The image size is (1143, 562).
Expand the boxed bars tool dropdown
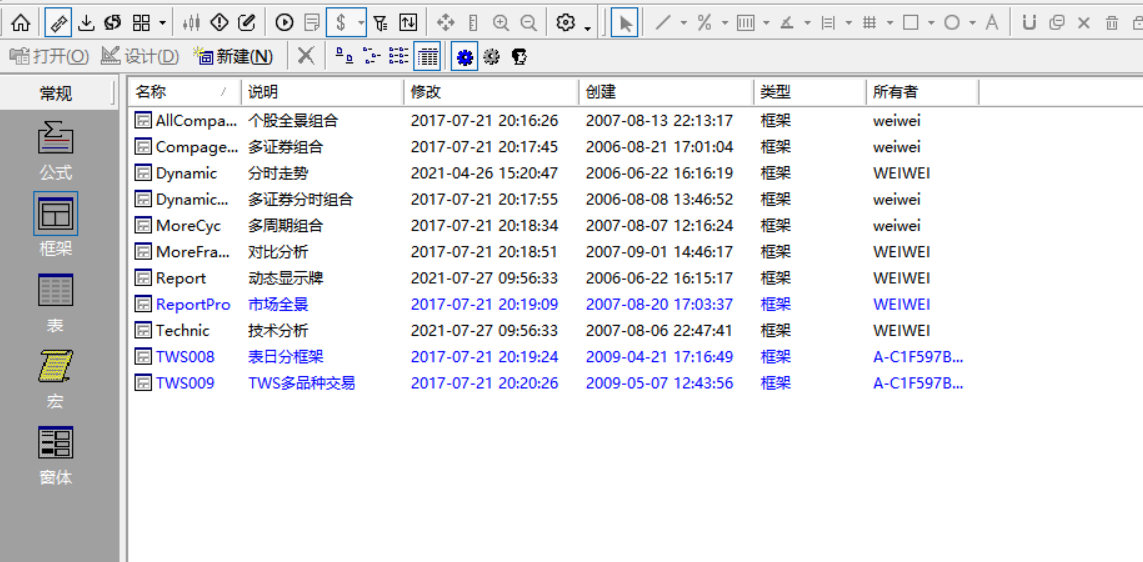(766, 23)
